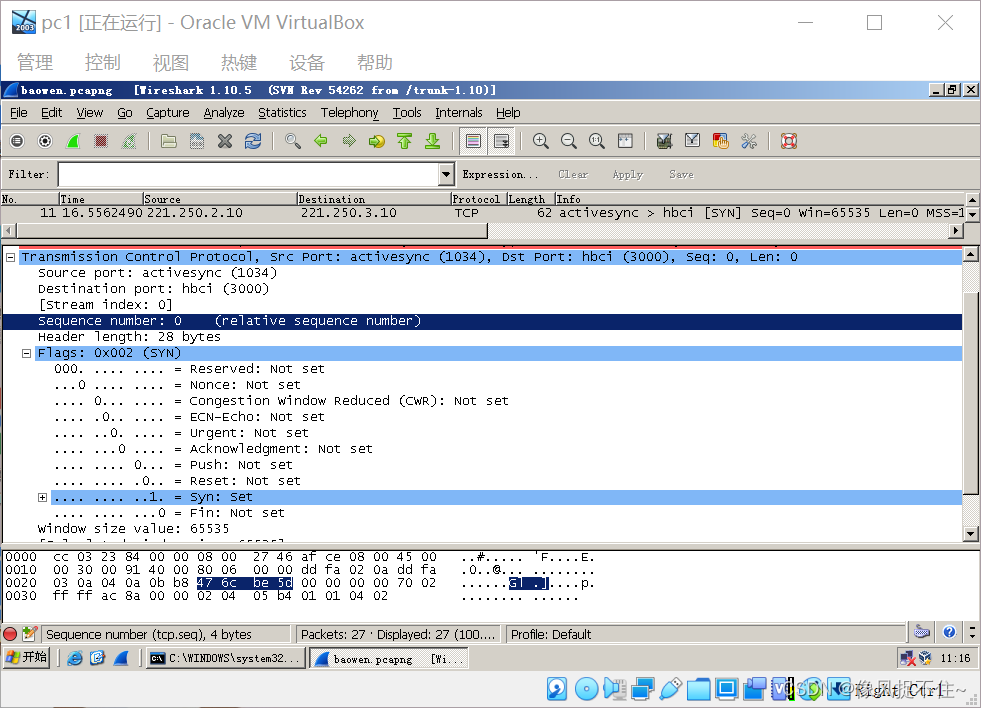Open the Statistics menu
This screenshot has width=981, height=708.
click(x=282, y=113)
